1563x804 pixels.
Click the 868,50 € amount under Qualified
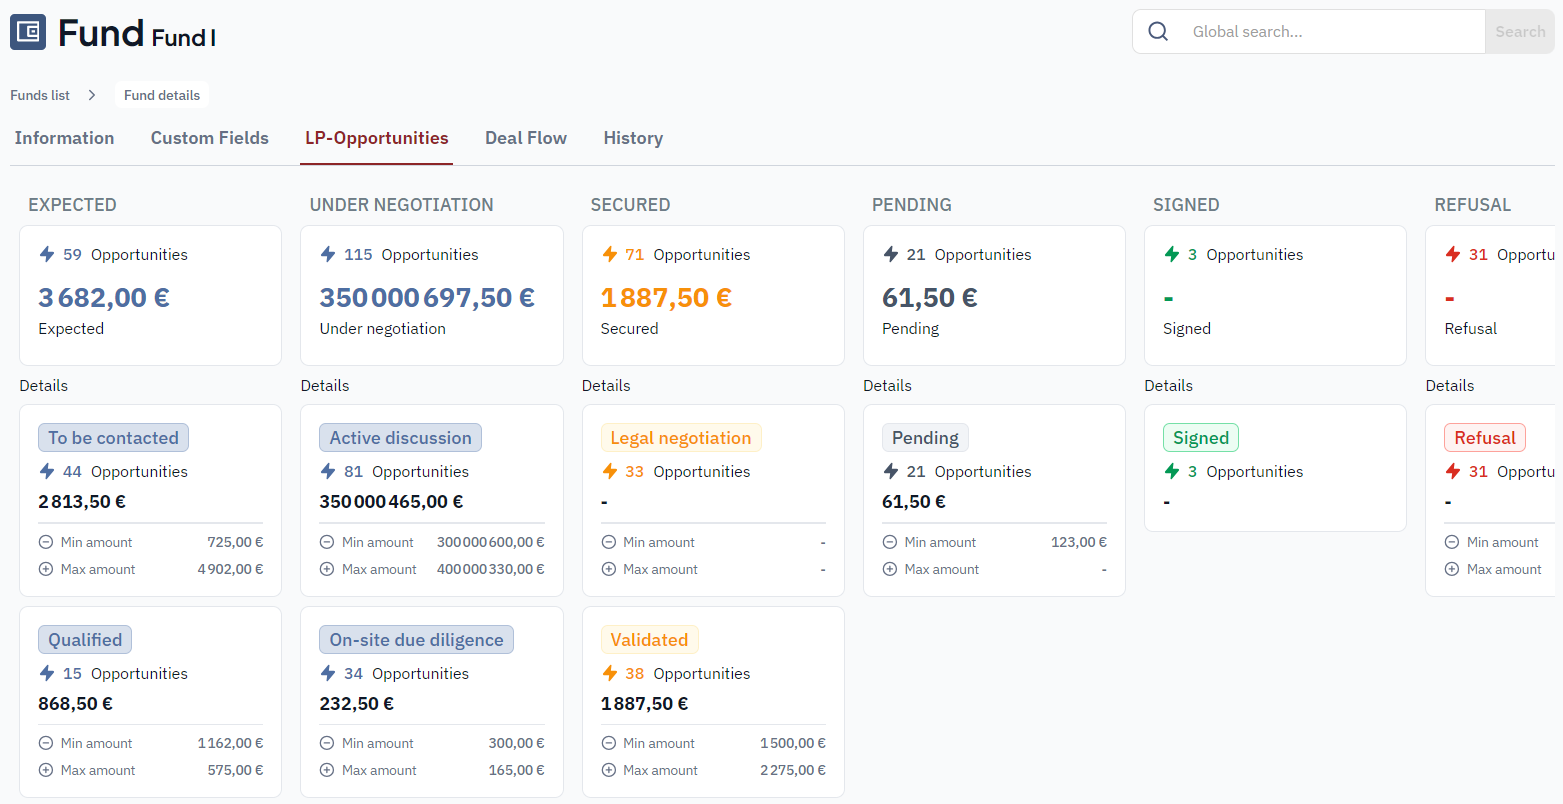click(x=76, y=704)
